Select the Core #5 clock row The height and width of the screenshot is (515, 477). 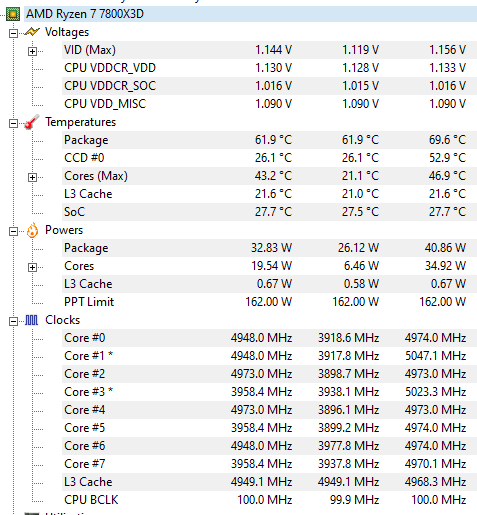pos(269,428)
